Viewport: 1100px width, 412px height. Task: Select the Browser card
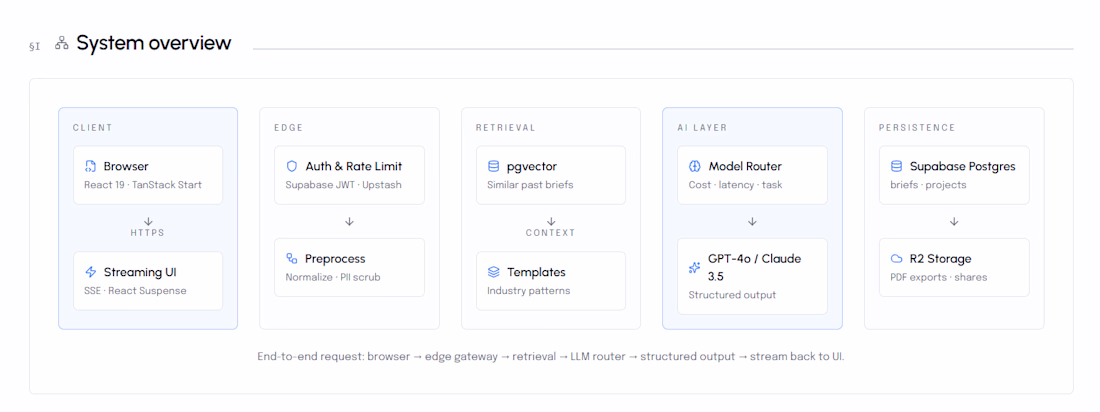pyautogui.click(x=148, y=175)
